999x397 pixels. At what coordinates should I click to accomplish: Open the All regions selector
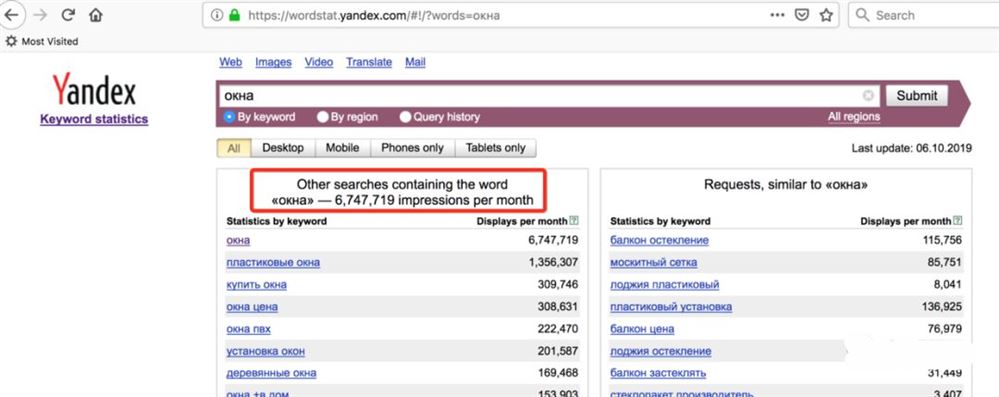[x=854, y=117]
